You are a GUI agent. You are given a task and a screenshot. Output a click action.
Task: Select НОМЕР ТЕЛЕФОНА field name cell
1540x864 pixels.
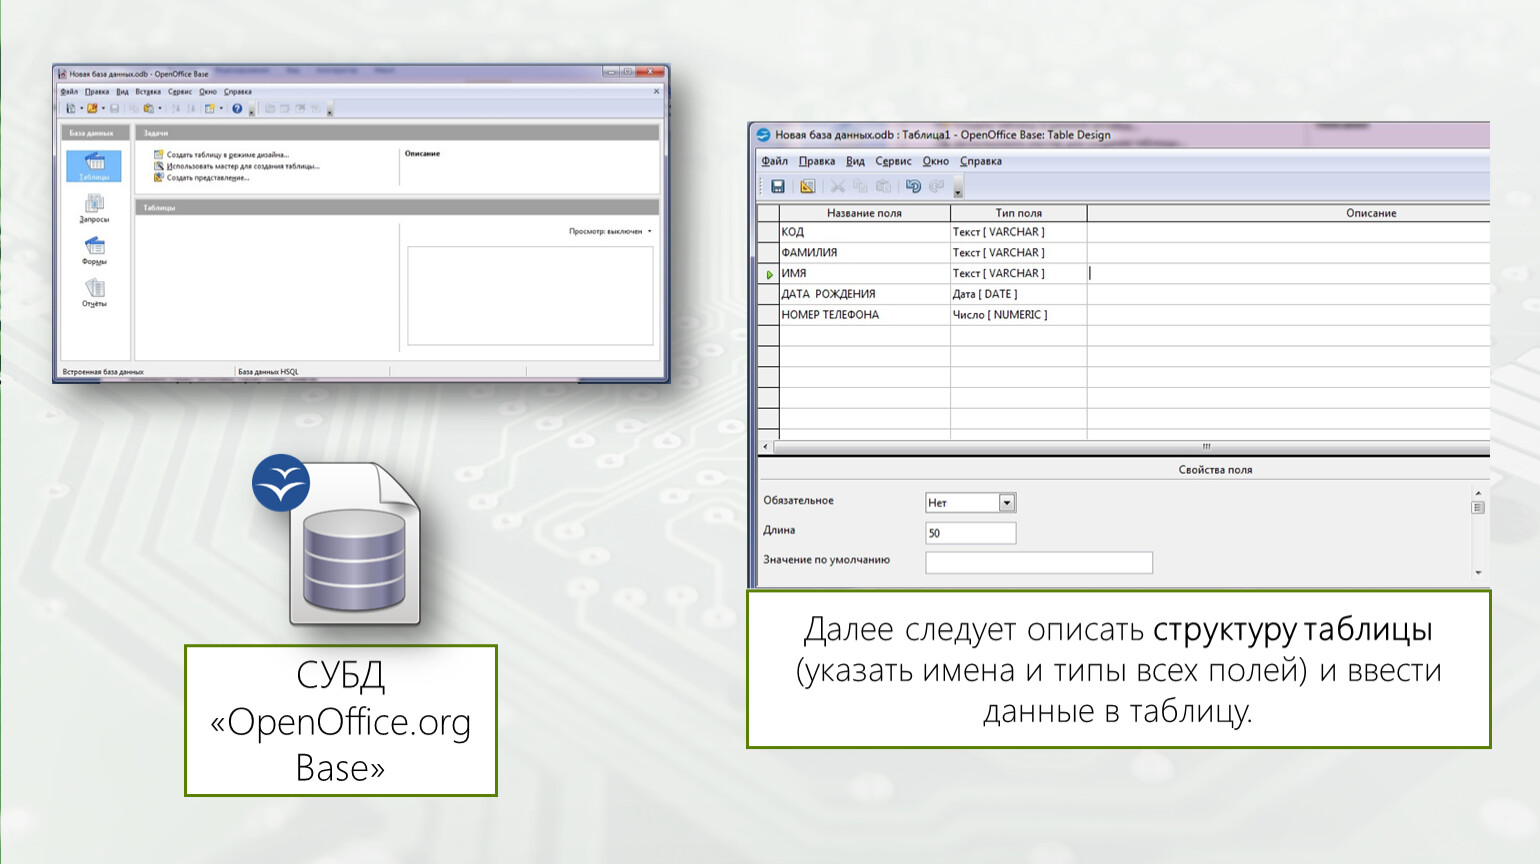click(x=864, y=315)
